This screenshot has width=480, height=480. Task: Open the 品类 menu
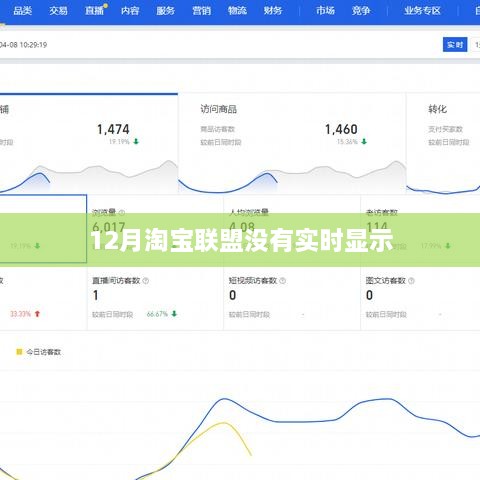23,11
